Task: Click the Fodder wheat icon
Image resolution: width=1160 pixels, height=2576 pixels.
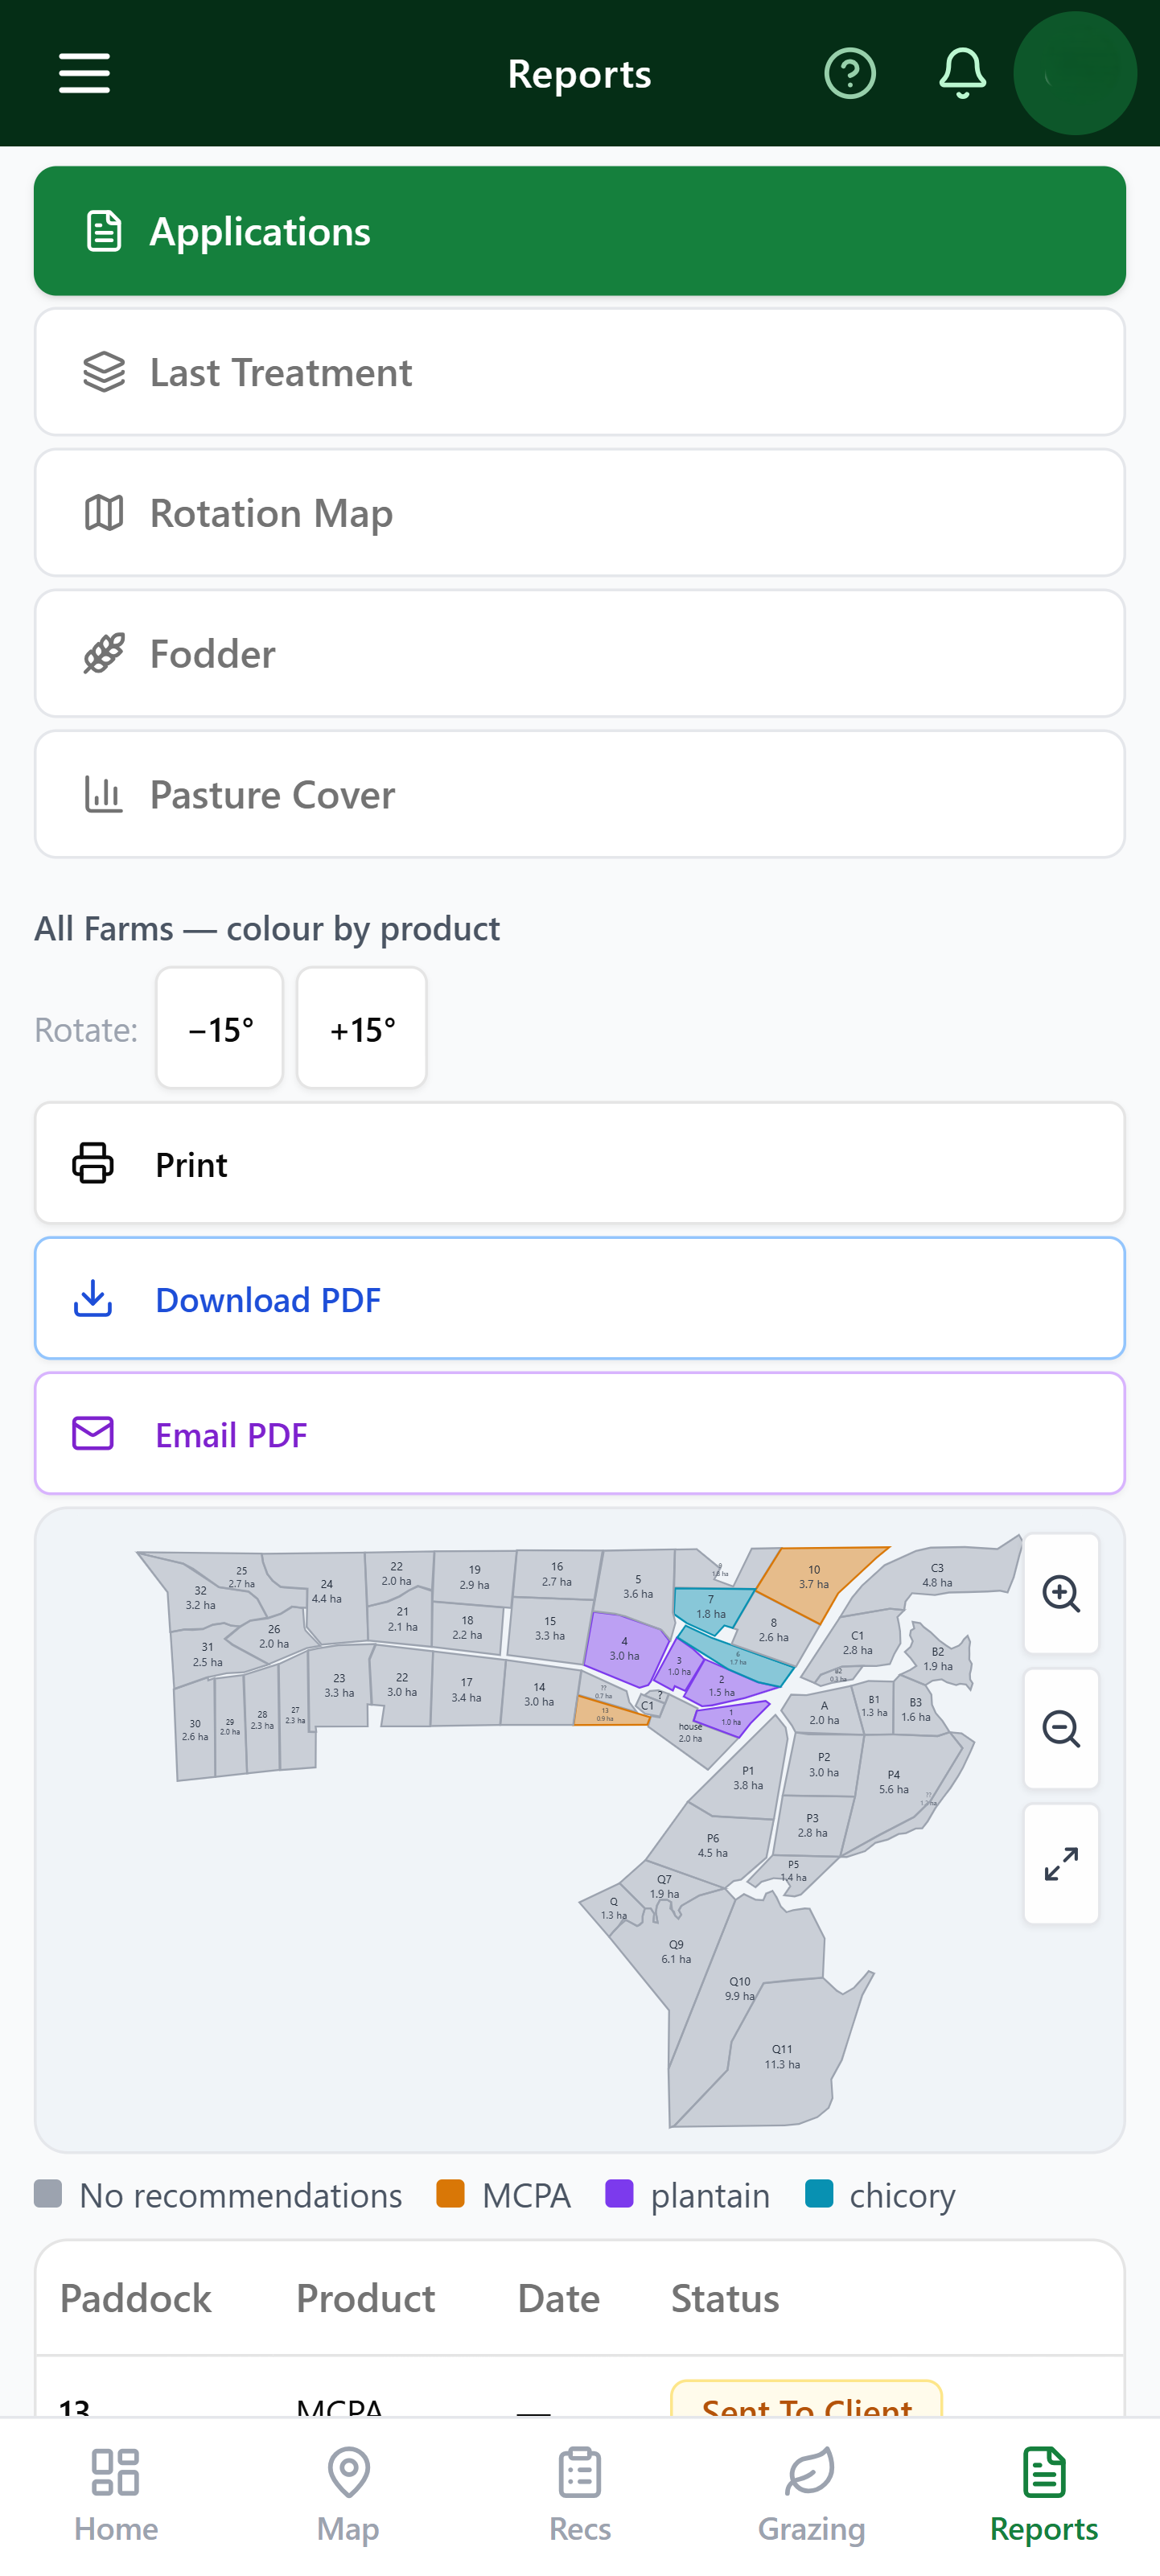Action: coord(104,654)
